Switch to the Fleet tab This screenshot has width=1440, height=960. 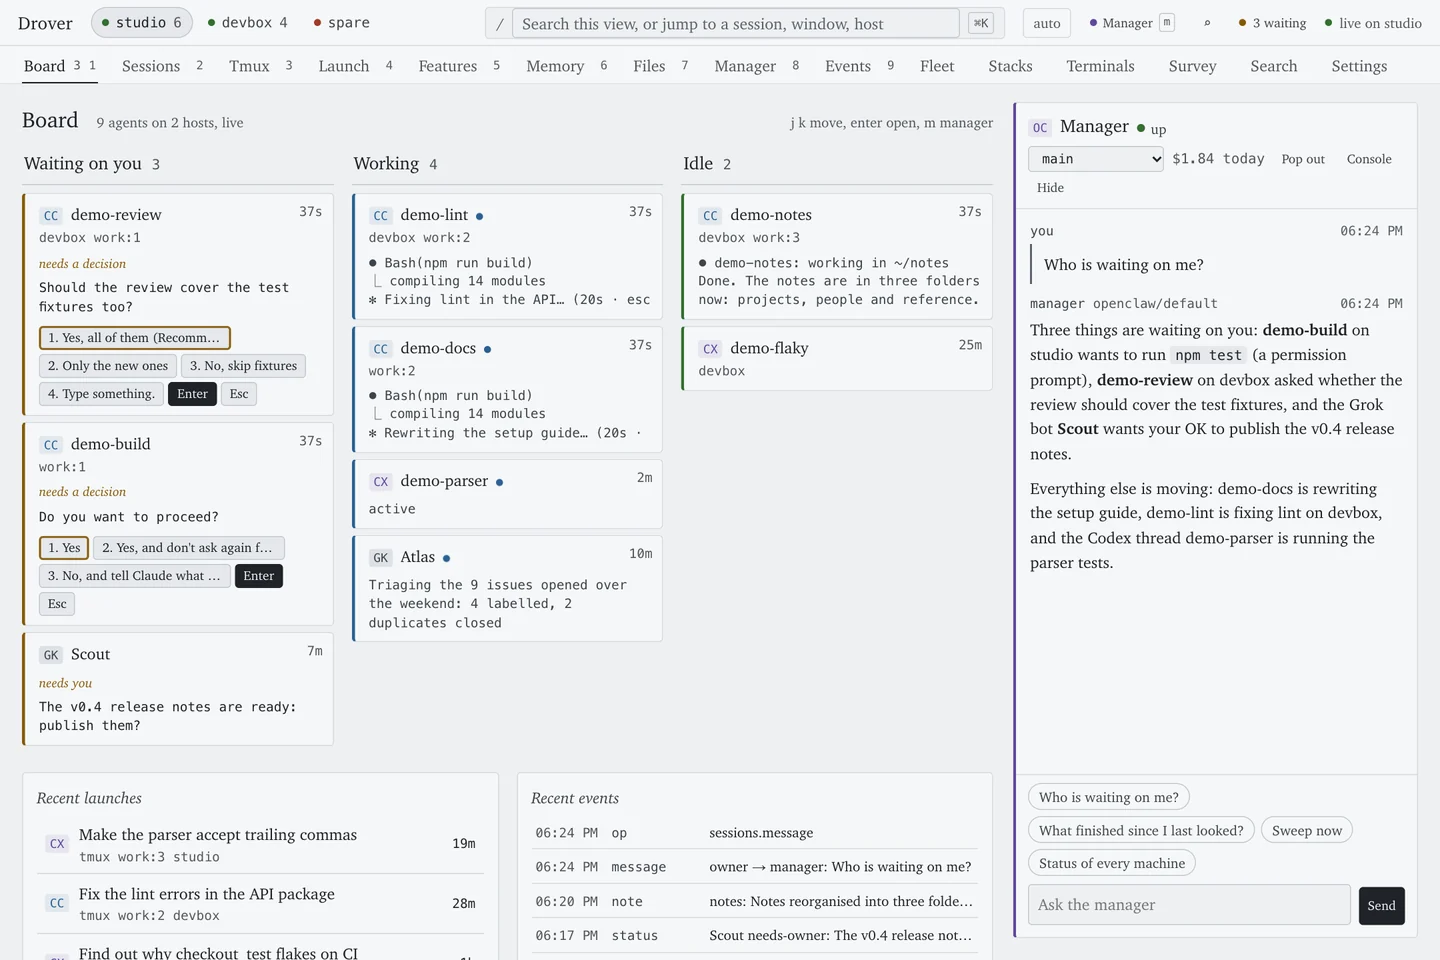click(937, 66)
